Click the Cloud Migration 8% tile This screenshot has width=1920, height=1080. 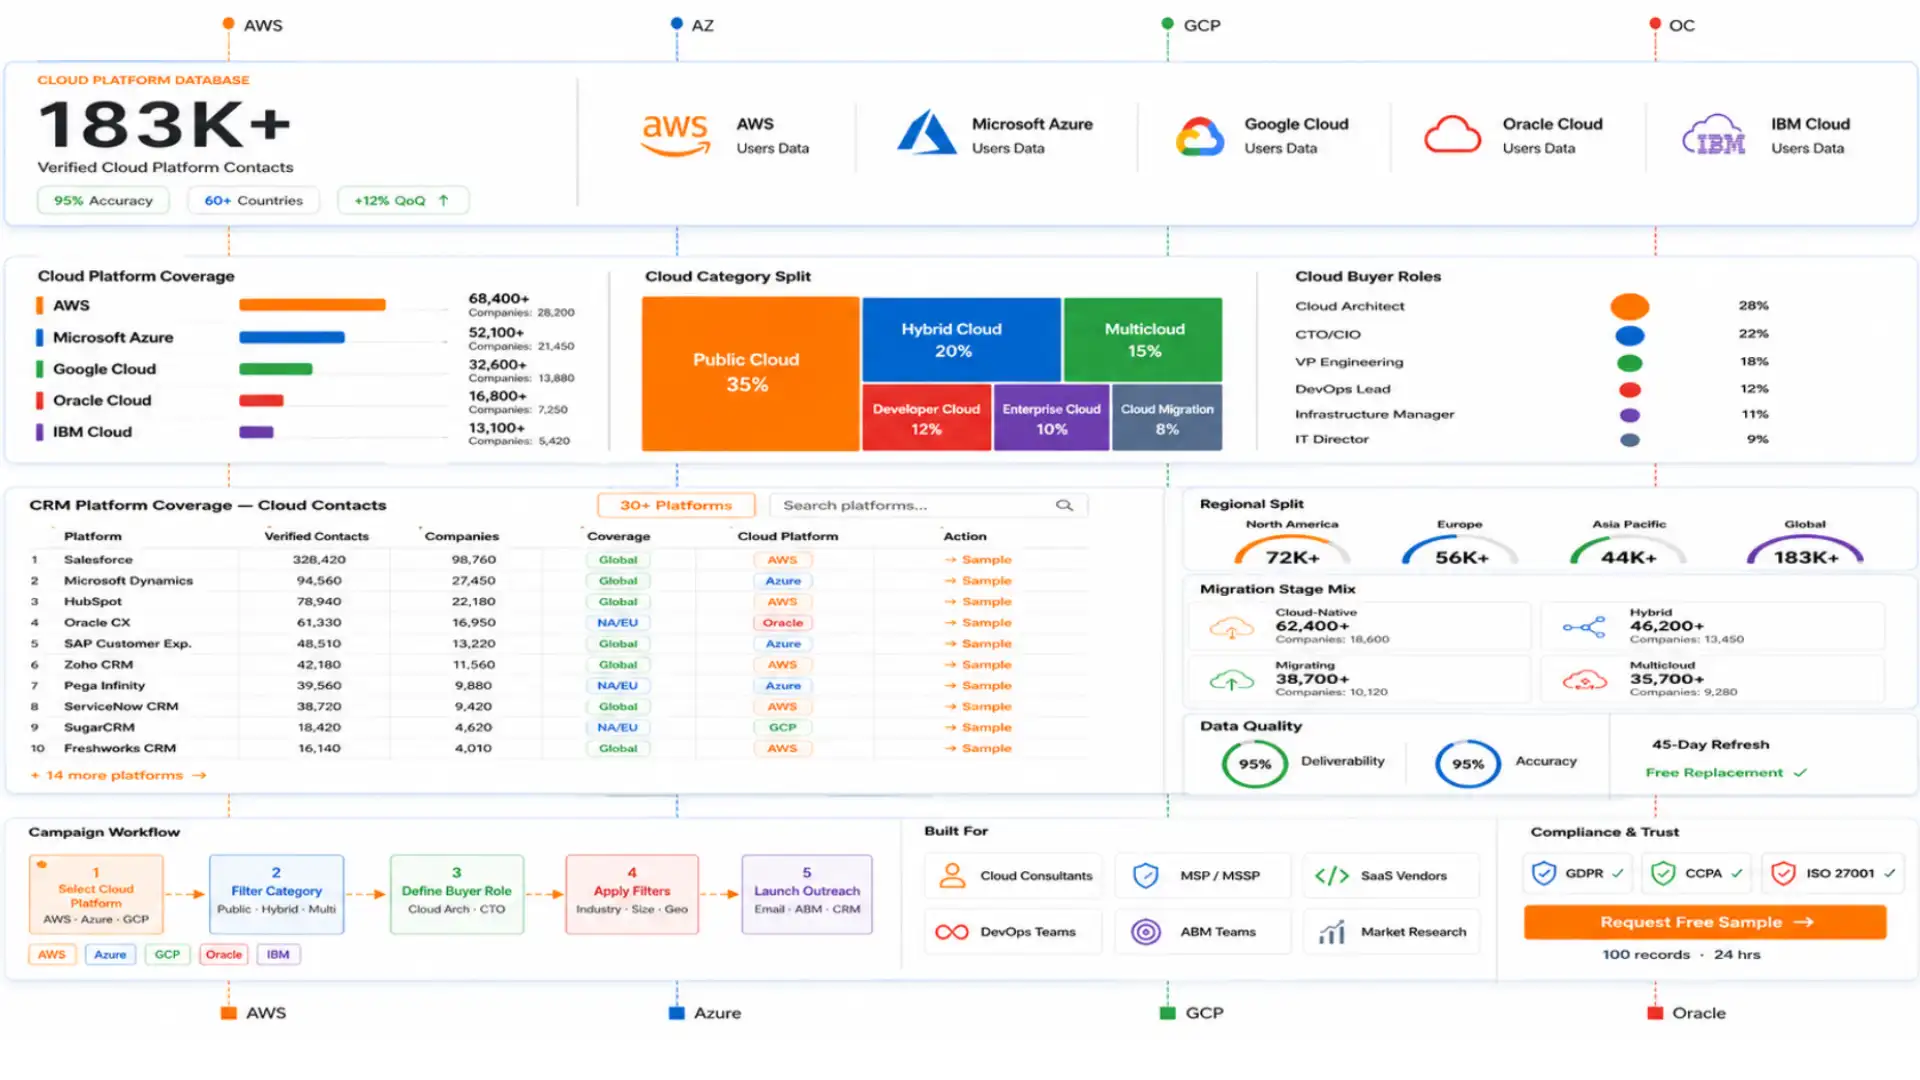pos(1167,418)
